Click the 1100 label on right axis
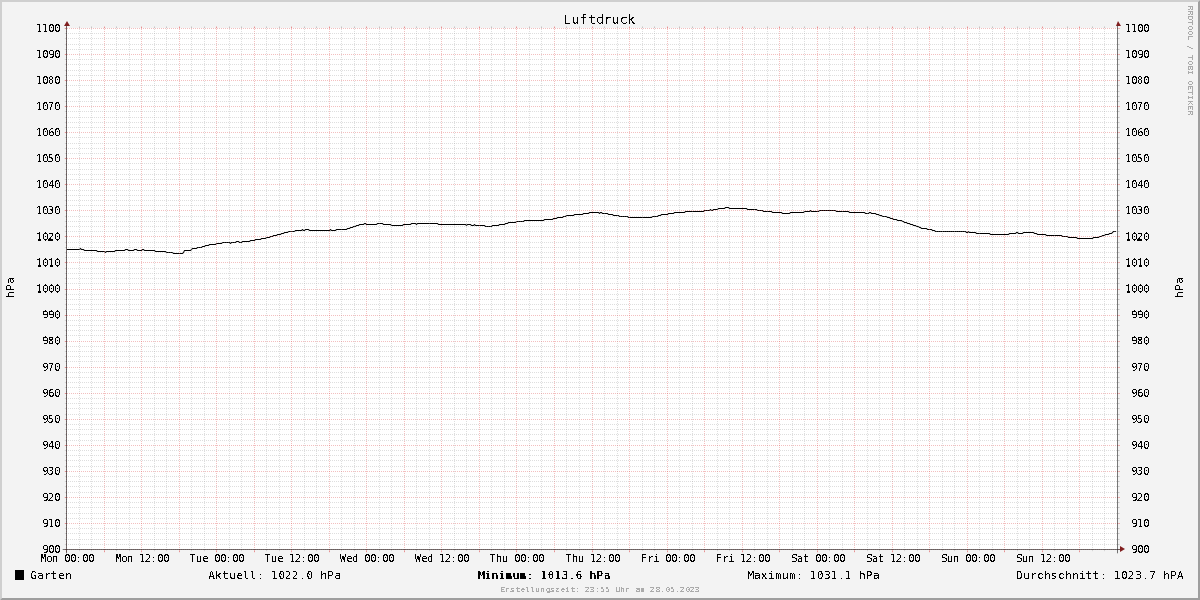Screen dimensions: 1200x600 (x=1137, y=28)
